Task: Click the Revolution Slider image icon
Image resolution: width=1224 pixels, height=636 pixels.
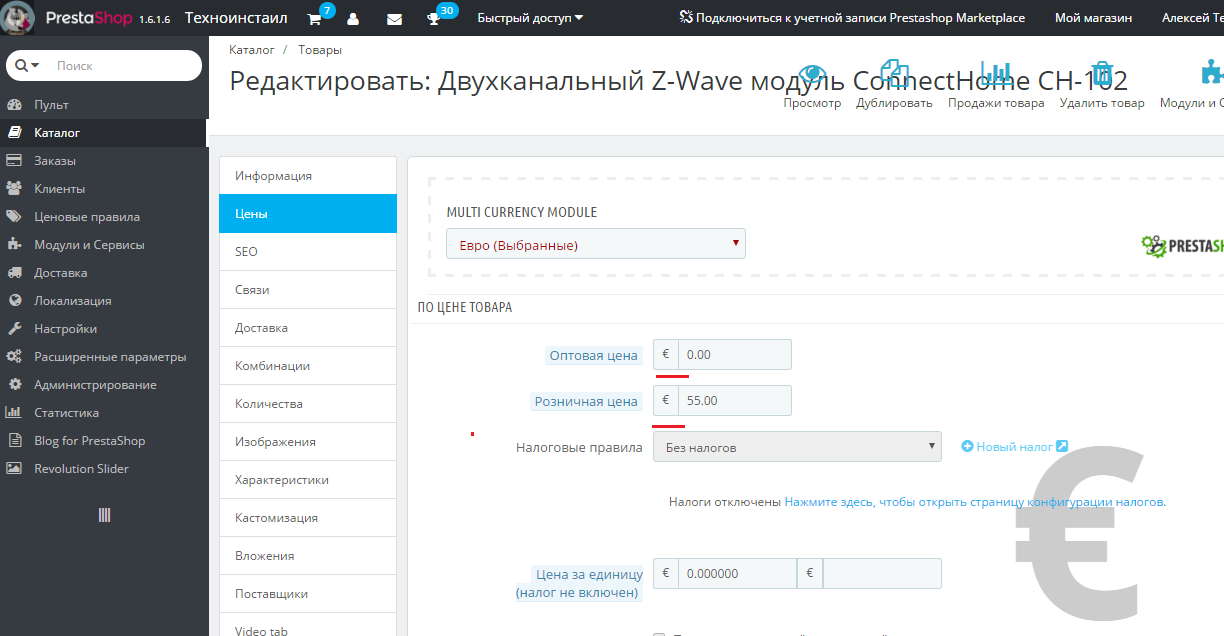Action: [x=14, y=469]
